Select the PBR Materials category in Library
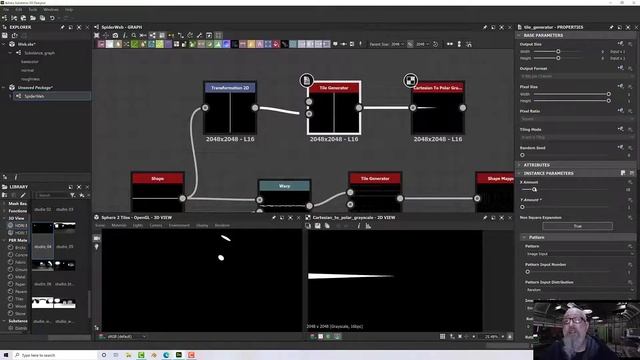 (x=18, y=240)
